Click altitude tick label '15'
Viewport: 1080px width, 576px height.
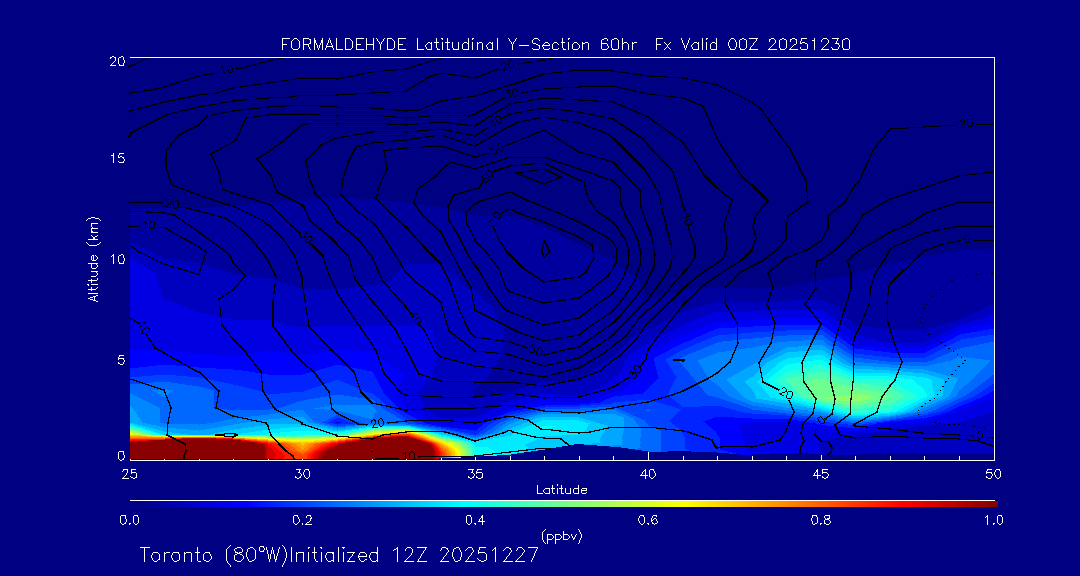pyautogui.click(x=116, y=159)
